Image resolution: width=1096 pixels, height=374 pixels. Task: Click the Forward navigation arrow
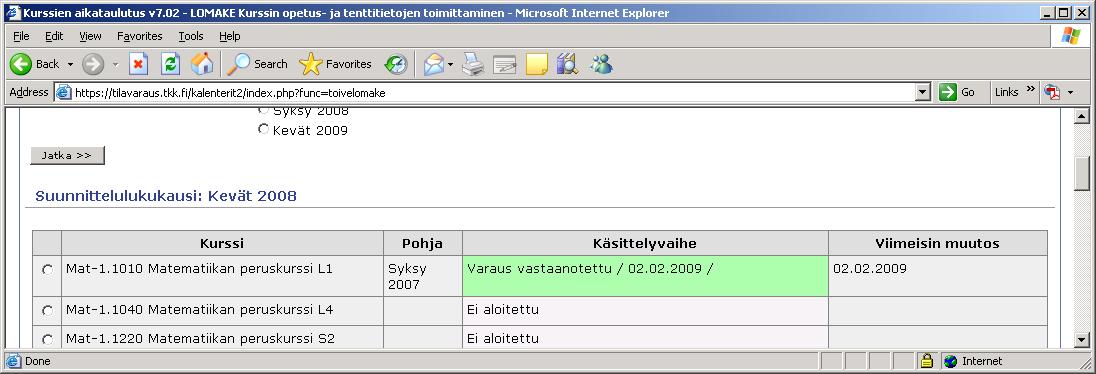(93, 64)
